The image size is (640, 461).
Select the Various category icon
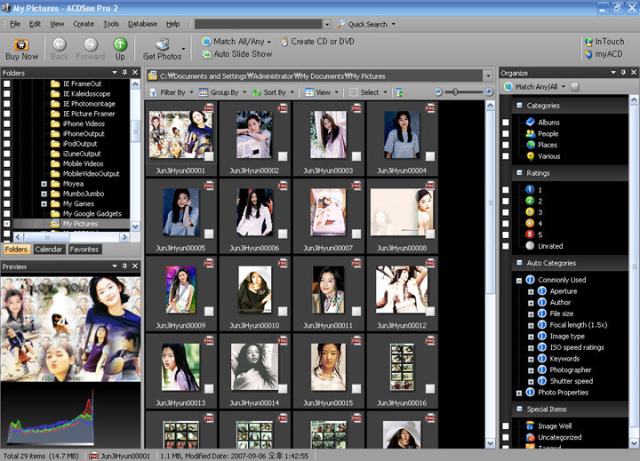(x=530, y=156)
